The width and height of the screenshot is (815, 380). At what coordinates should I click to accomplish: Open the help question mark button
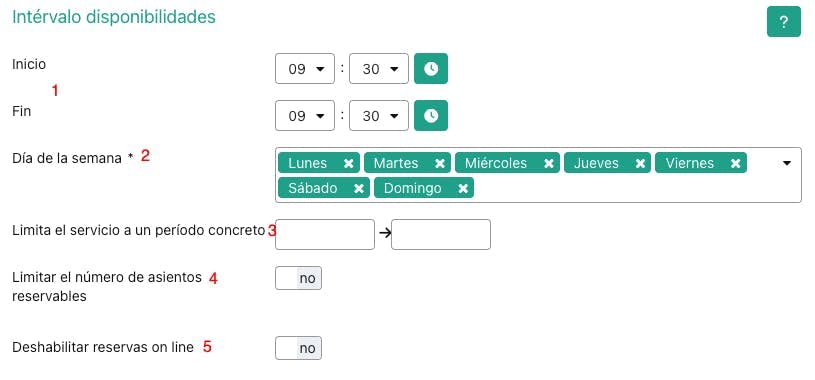[x=784, y=22]
